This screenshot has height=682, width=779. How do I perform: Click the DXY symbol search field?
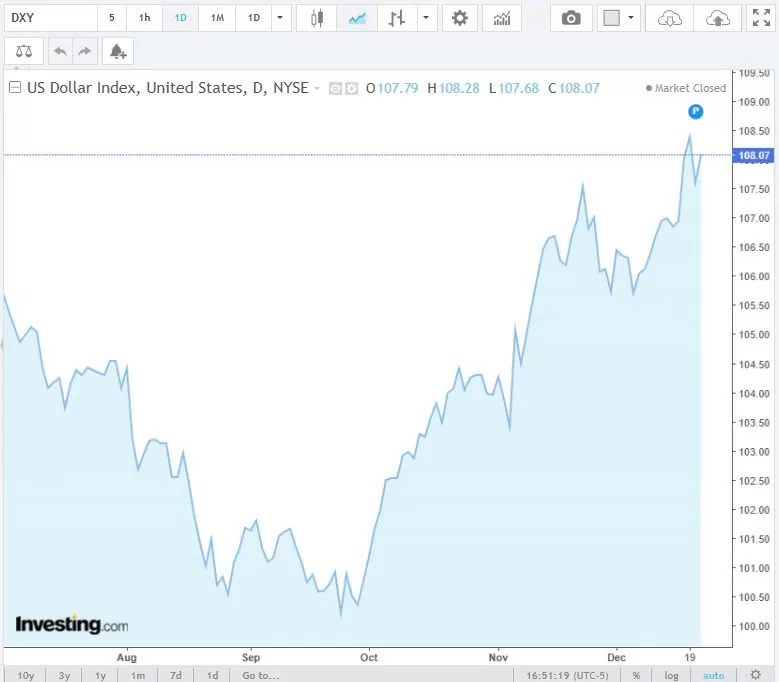tap(50, 18)
